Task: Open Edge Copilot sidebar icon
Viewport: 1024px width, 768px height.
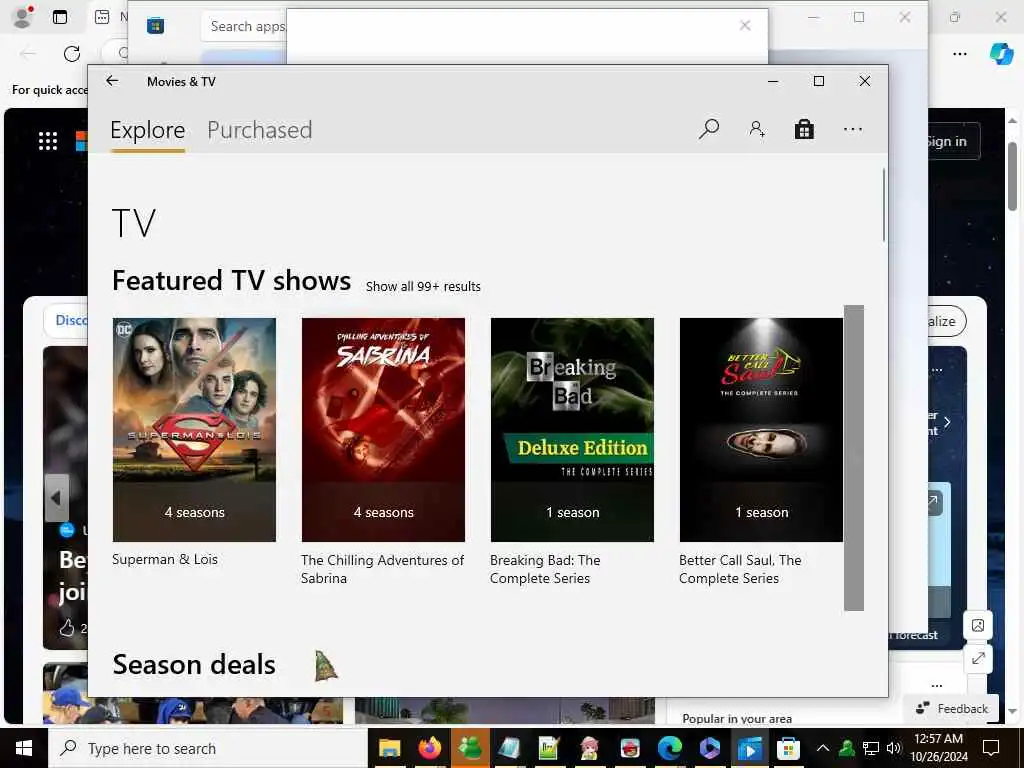Action: point(1001,54)
